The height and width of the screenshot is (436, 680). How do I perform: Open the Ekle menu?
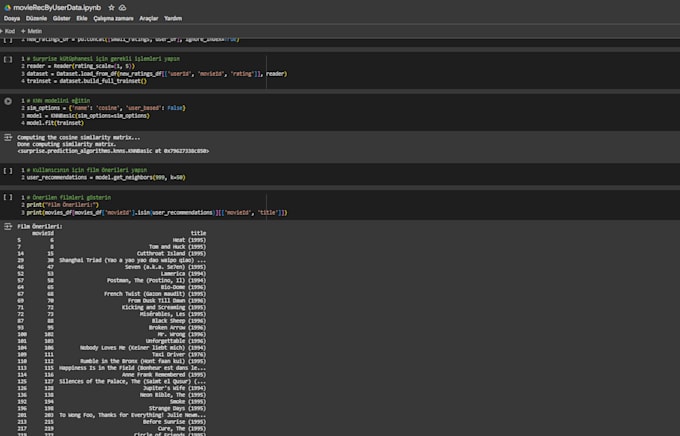point(82,18)
